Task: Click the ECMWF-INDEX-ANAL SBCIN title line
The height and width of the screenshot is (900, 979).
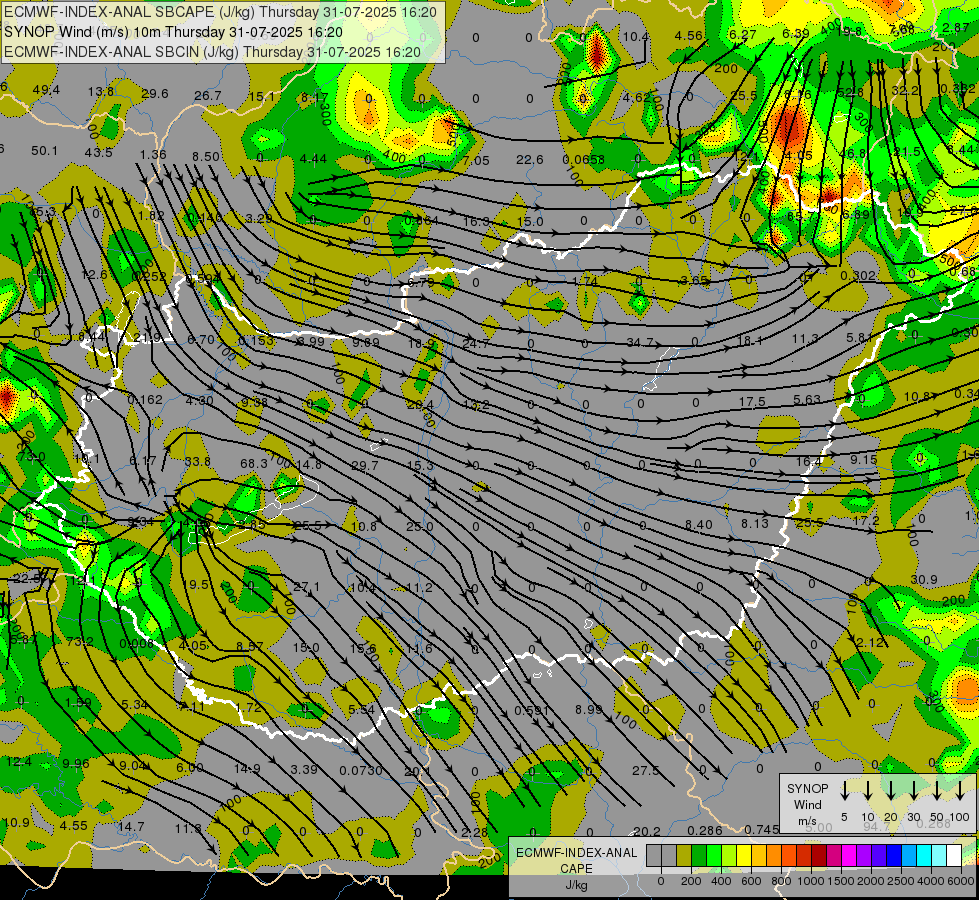Action: pyautogui.click(x=212, y=52)
